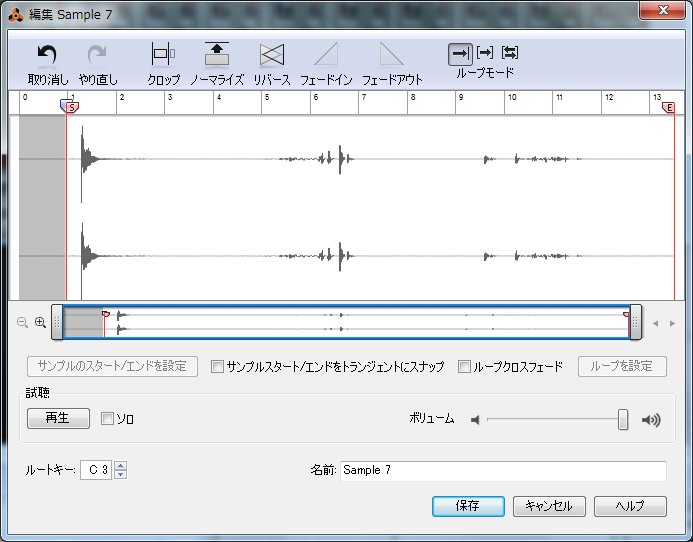Apply Fade In (フェードイン)

(326, 54)
